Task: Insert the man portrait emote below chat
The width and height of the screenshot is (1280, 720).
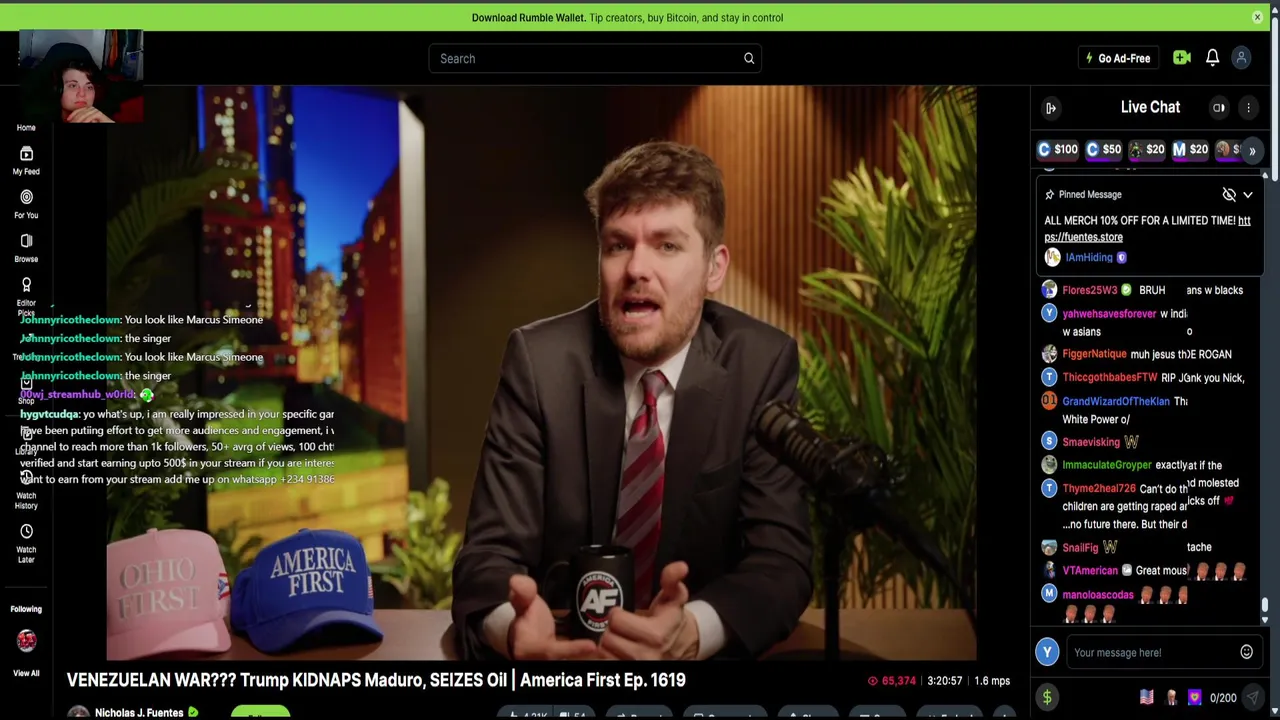Action: pos(1171,697)
